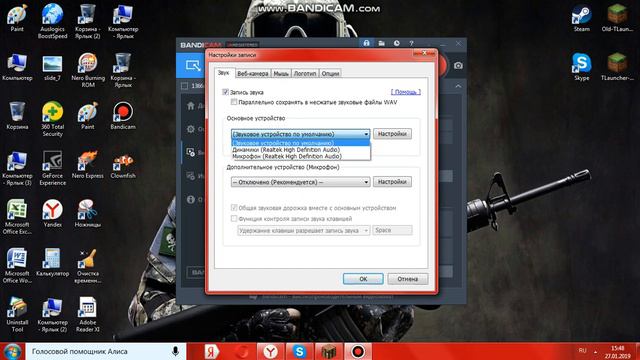Click RU language indicator in tray
This screenshot has height=360, width=640.
coord(582,351)
